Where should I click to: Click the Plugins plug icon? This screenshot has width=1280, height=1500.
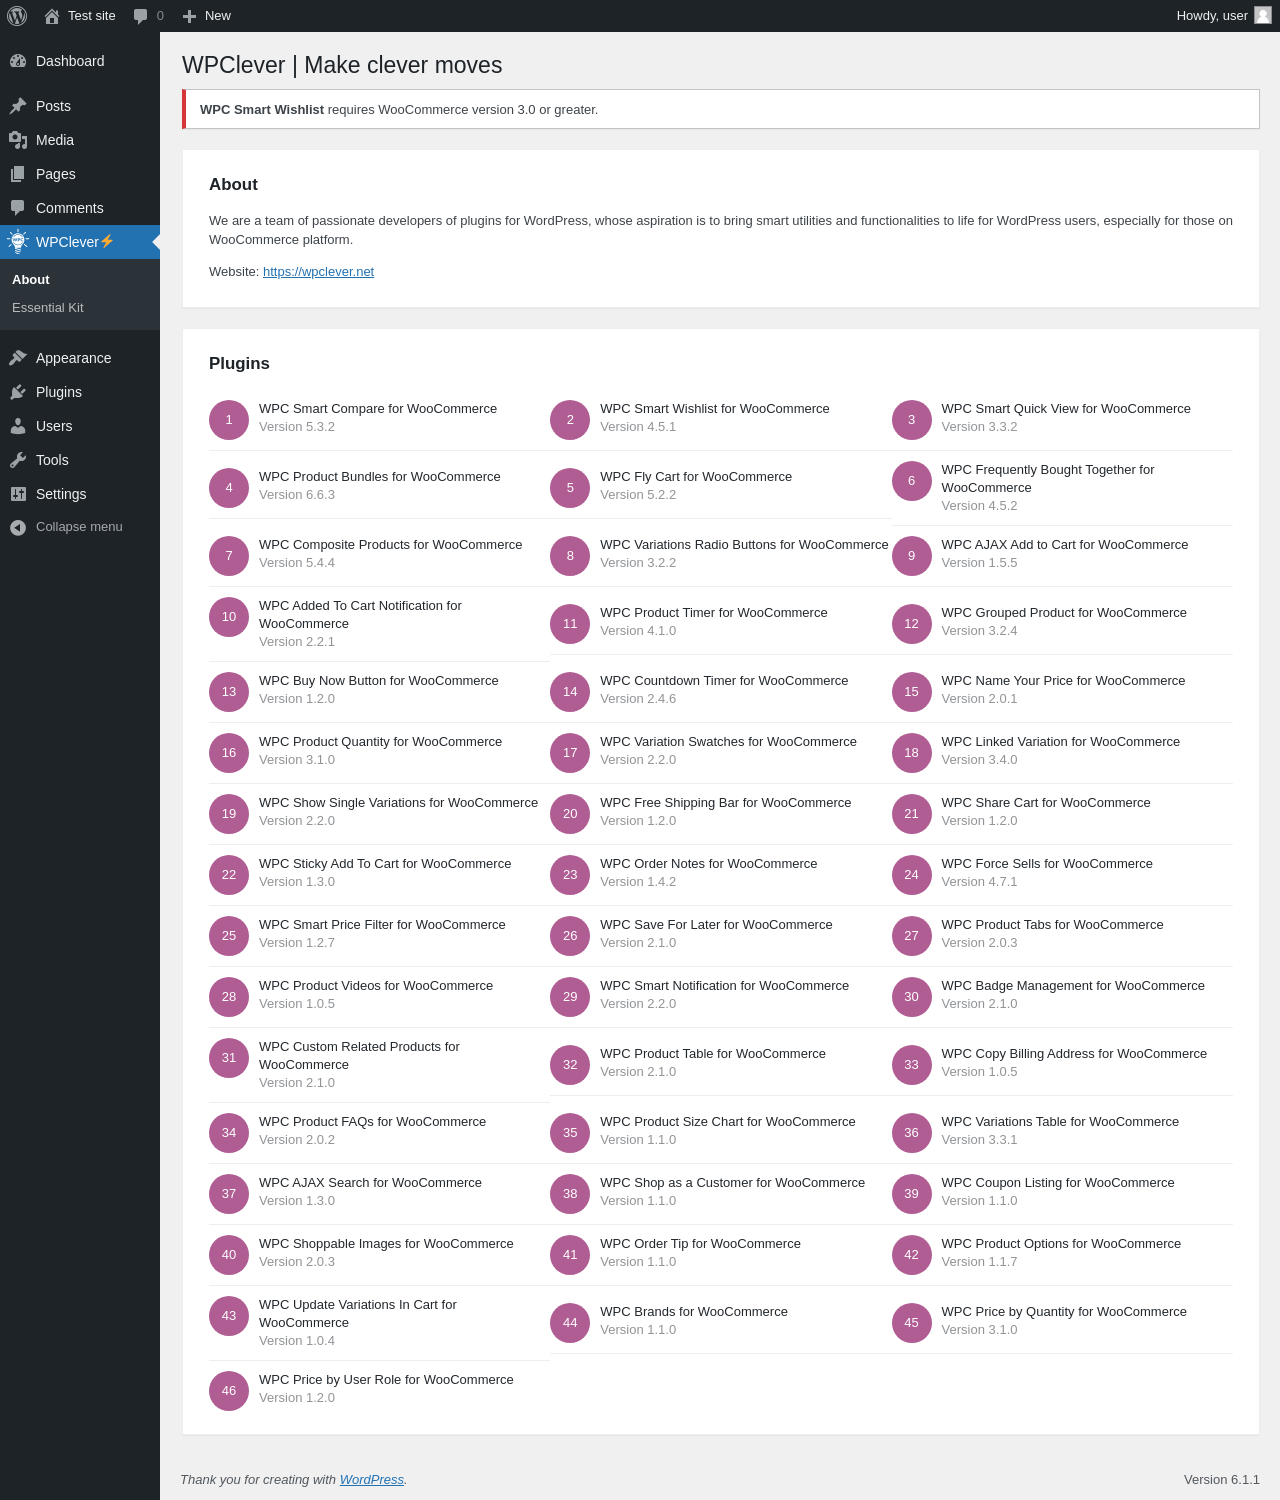pyautogui.click(x=18, y=392)
